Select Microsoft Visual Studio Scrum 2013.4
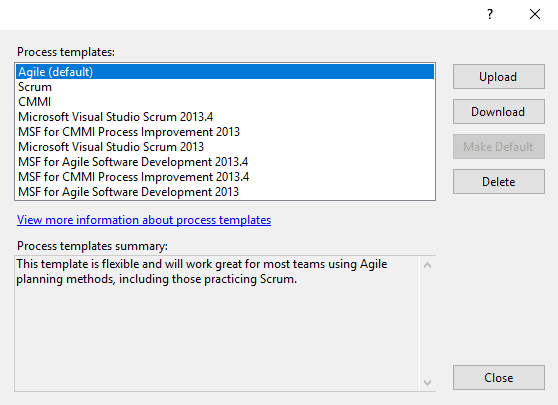This screenshot has height=405, width=558. [225, 117]
